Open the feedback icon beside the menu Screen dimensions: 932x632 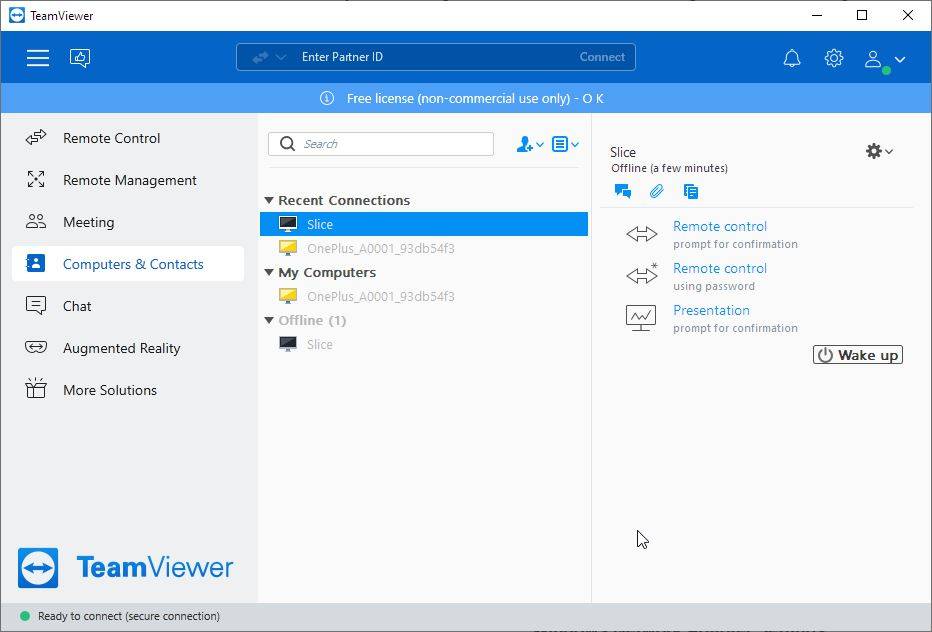[79, 57]
